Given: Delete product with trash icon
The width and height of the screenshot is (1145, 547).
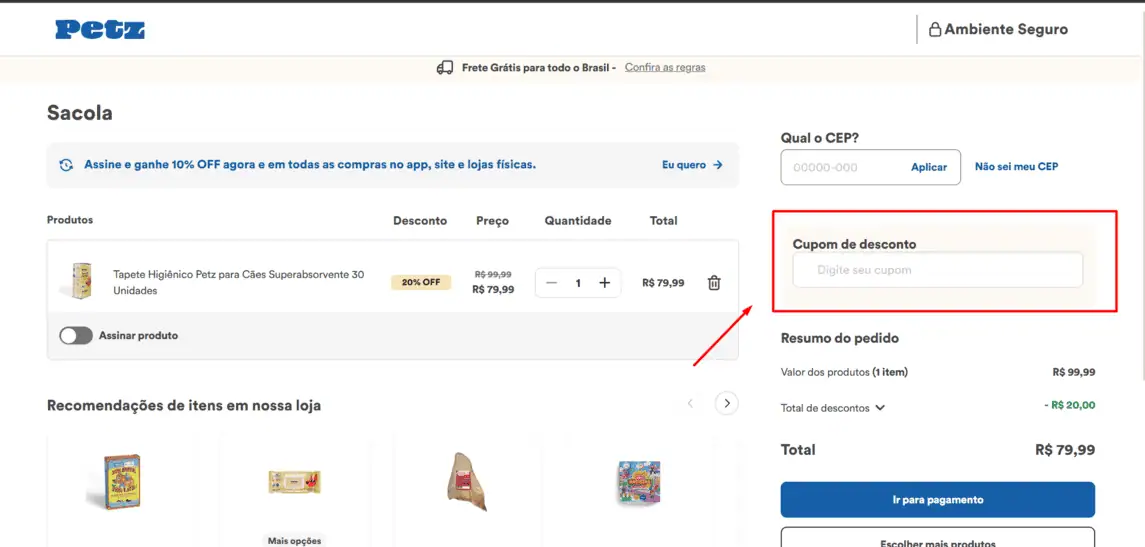Looking at the screenshot, I should 714,283.
